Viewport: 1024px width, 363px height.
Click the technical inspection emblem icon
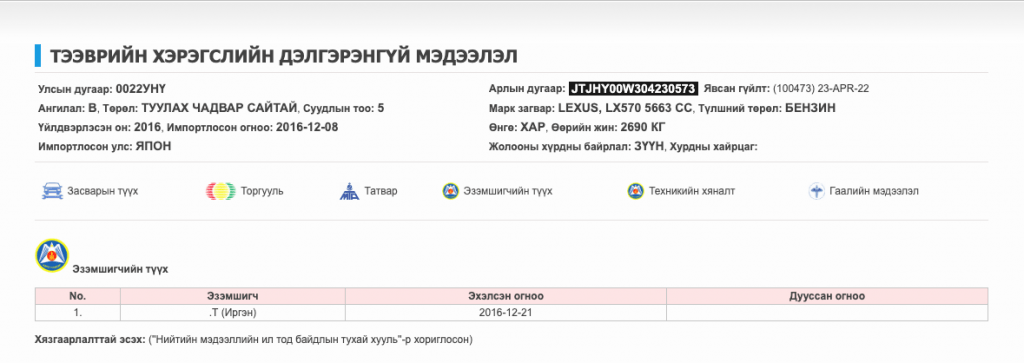pos(635,191)
